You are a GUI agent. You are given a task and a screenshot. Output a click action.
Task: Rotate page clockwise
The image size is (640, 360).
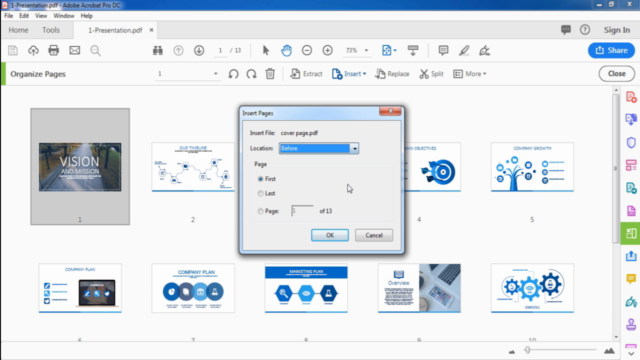(251, 74)
